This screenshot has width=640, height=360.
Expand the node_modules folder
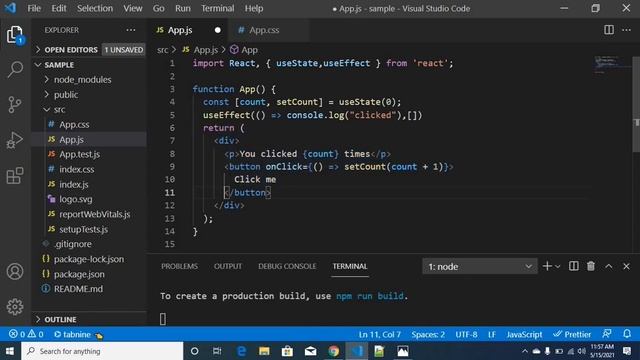pyautogui.click(x=82, y=80)
